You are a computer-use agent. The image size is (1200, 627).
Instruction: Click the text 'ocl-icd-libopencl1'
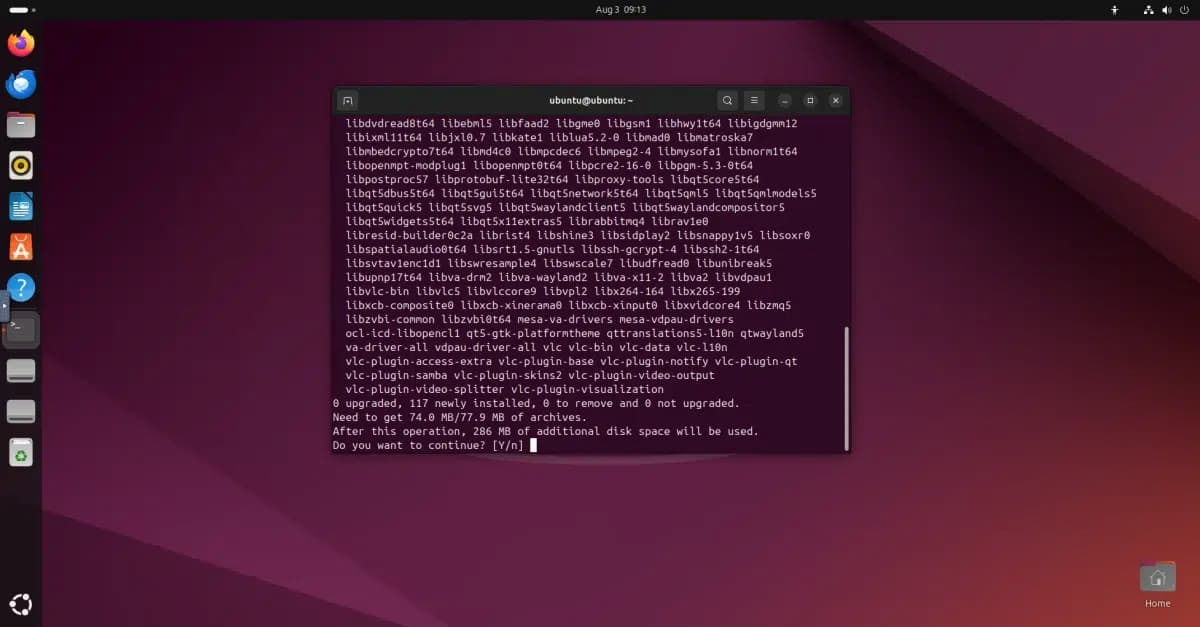[402, 333]
